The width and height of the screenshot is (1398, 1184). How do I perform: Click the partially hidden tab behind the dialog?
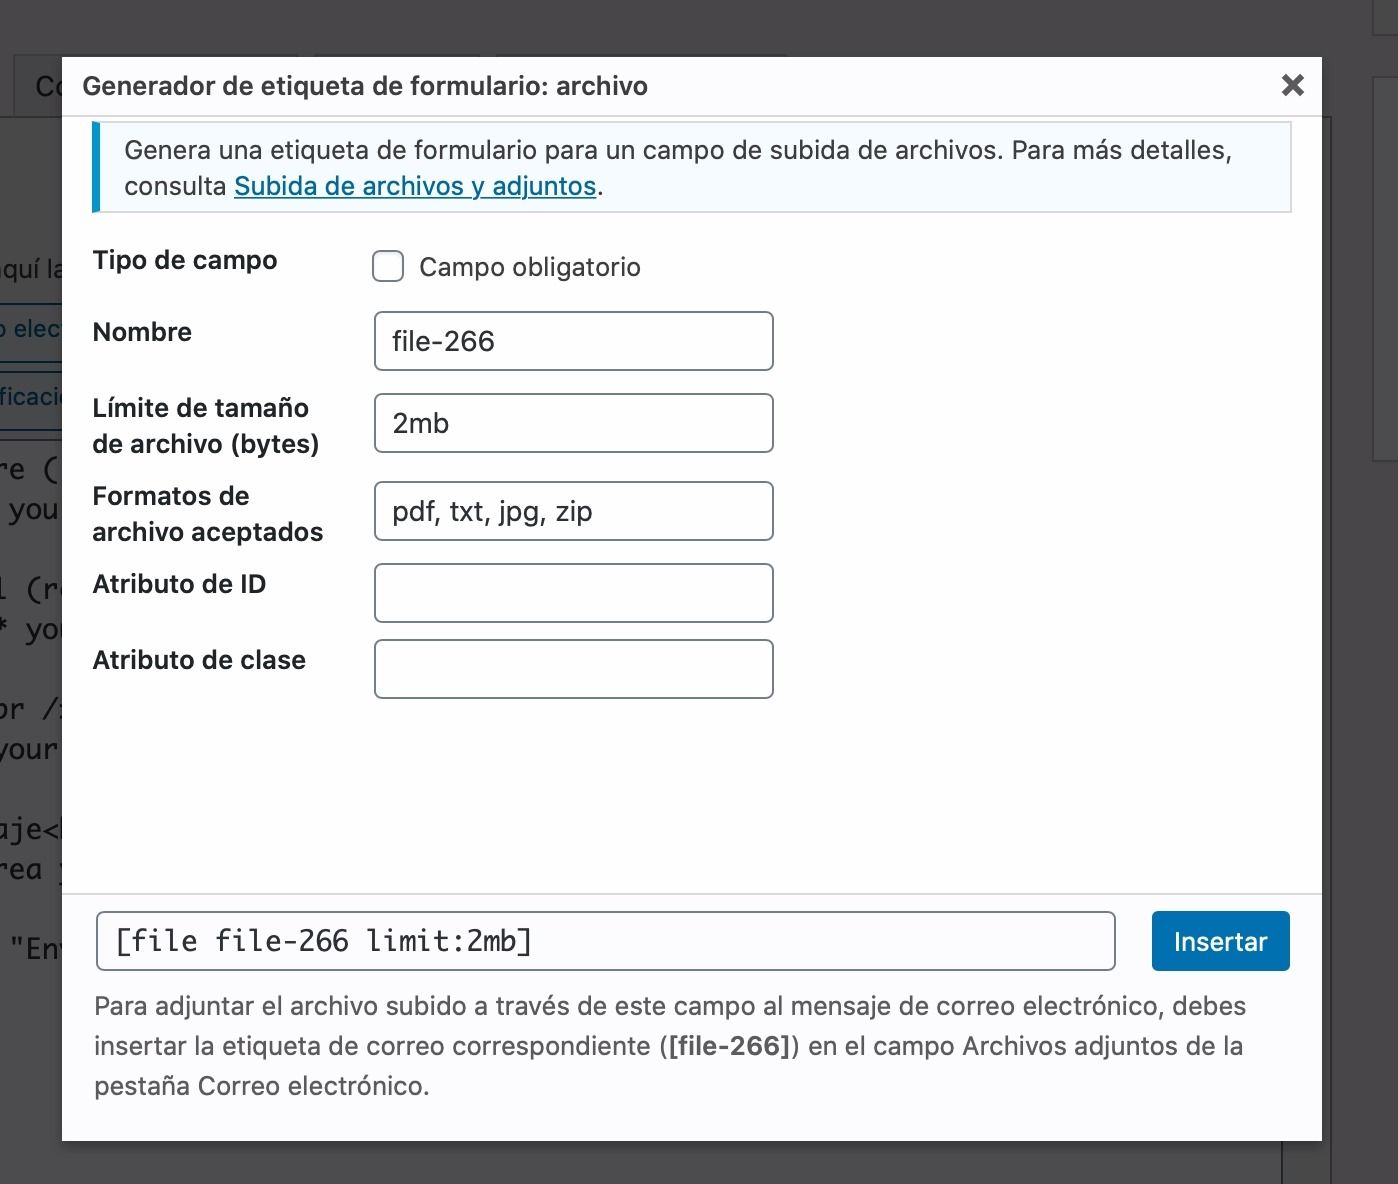(x=39, y=86)
